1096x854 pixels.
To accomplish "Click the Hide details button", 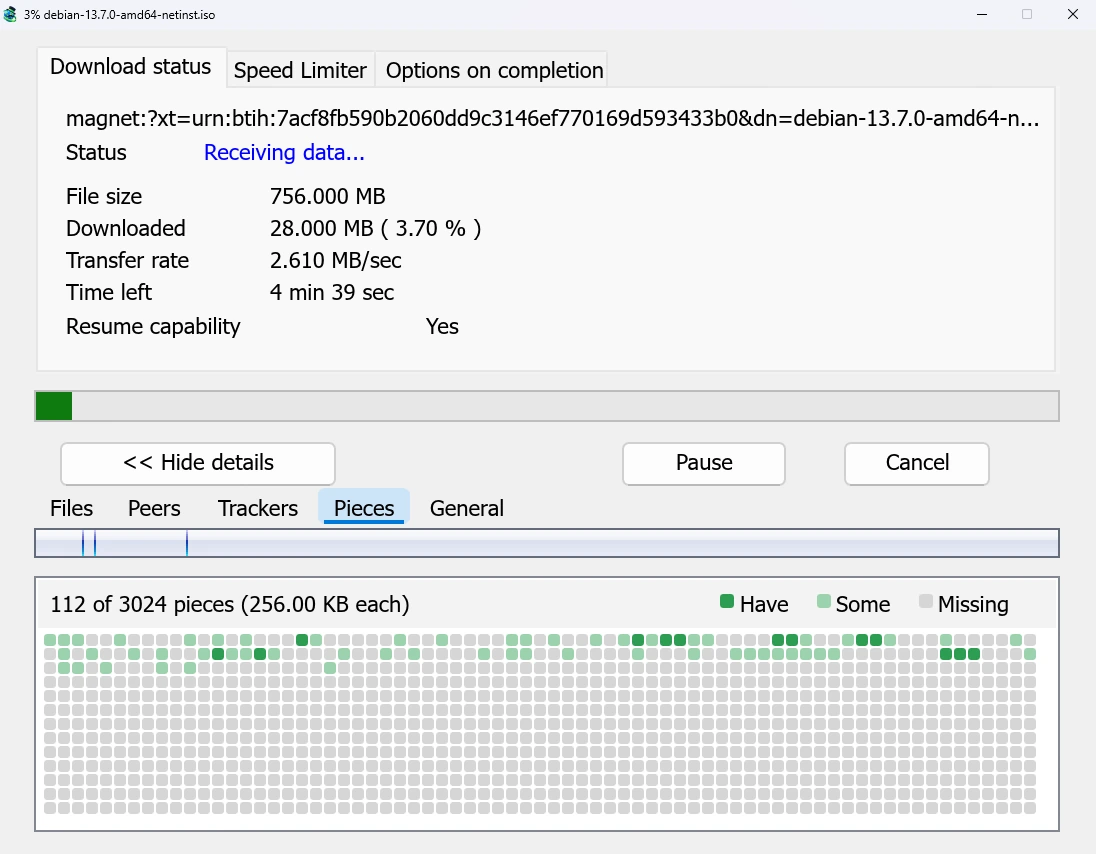I will 198,463.
